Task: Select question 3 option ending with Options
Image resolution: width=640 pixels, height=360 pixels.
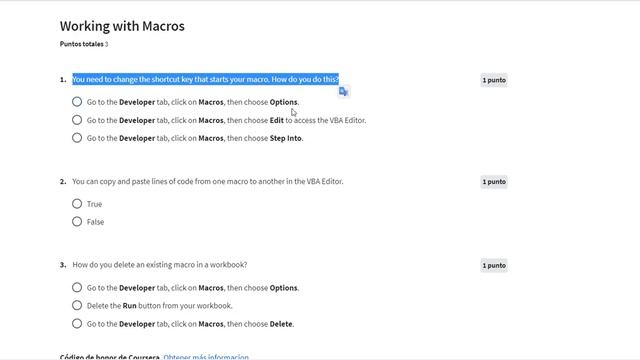Action: coord(77,287)
